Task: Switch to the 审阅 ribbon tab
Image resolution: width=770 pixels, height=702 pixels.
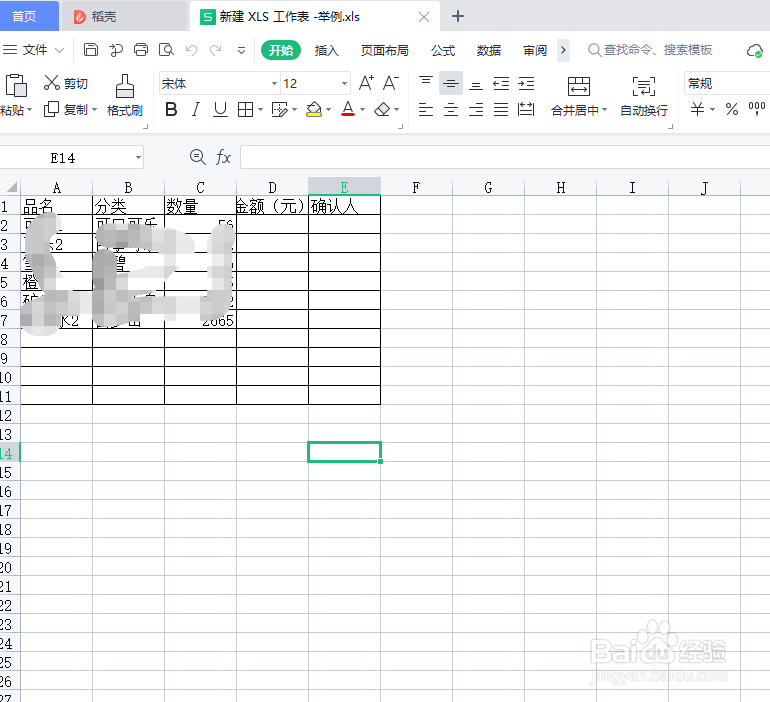Action: click(535, 50)
